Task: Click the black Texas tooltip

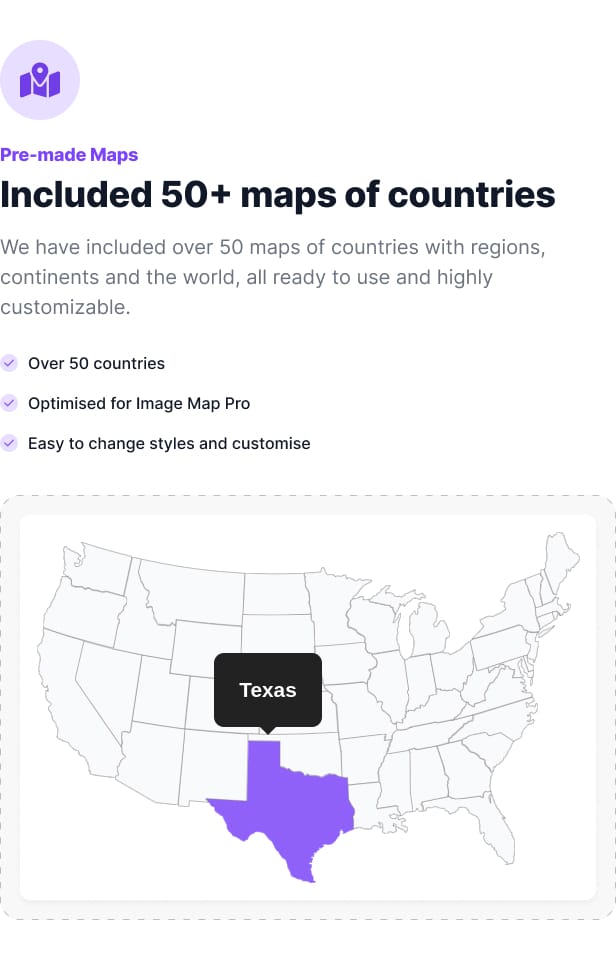Action: pyautogui.click(x=268, y=689)
